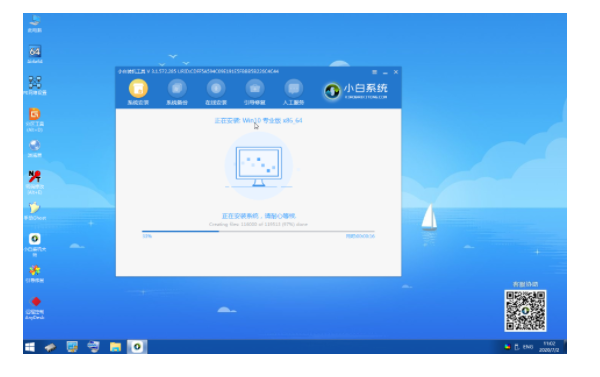Click the ENG language indicator
Screen dimensions: 600x377
pos(528,347)
